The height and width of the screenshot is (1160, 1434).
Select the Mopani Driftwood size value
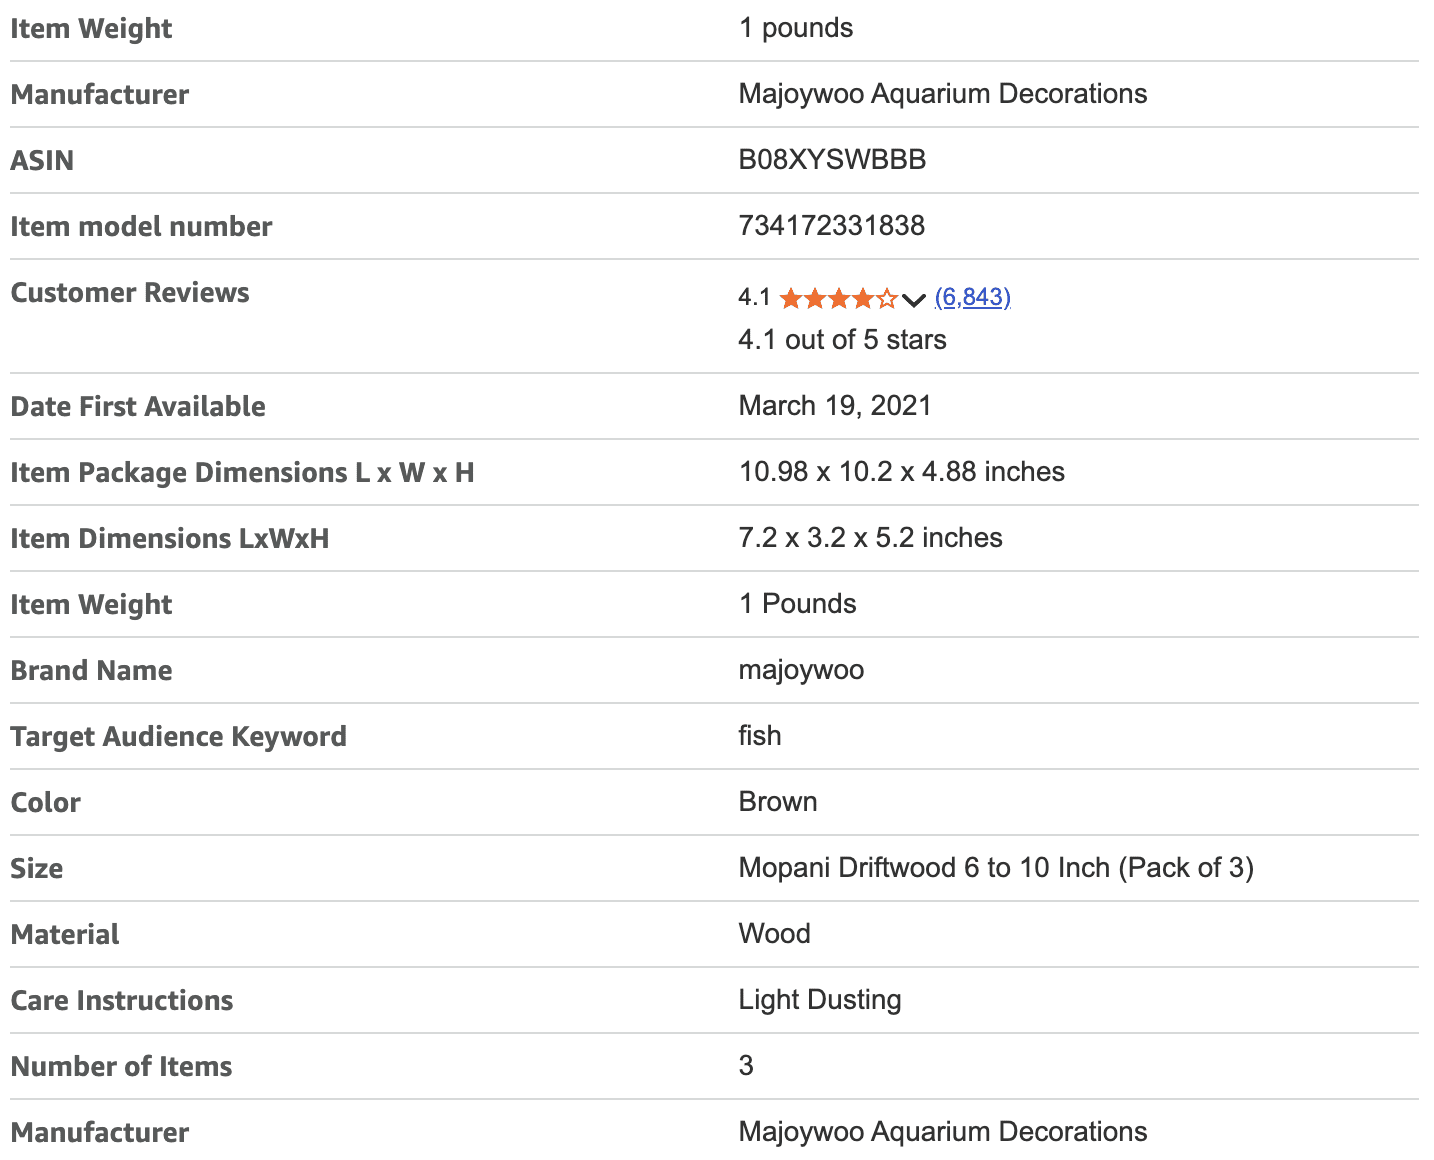pos(995,868)
